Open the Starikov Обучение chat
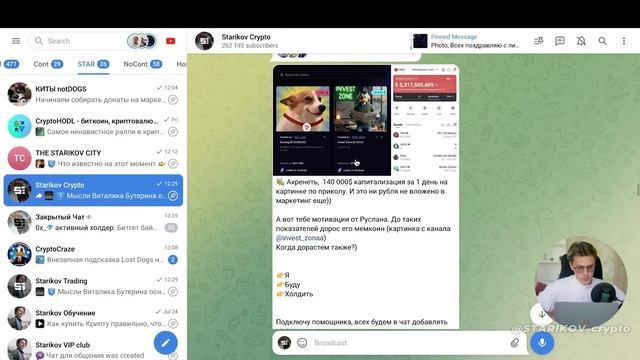Screen dimensions: 640x360 point(93,318)
